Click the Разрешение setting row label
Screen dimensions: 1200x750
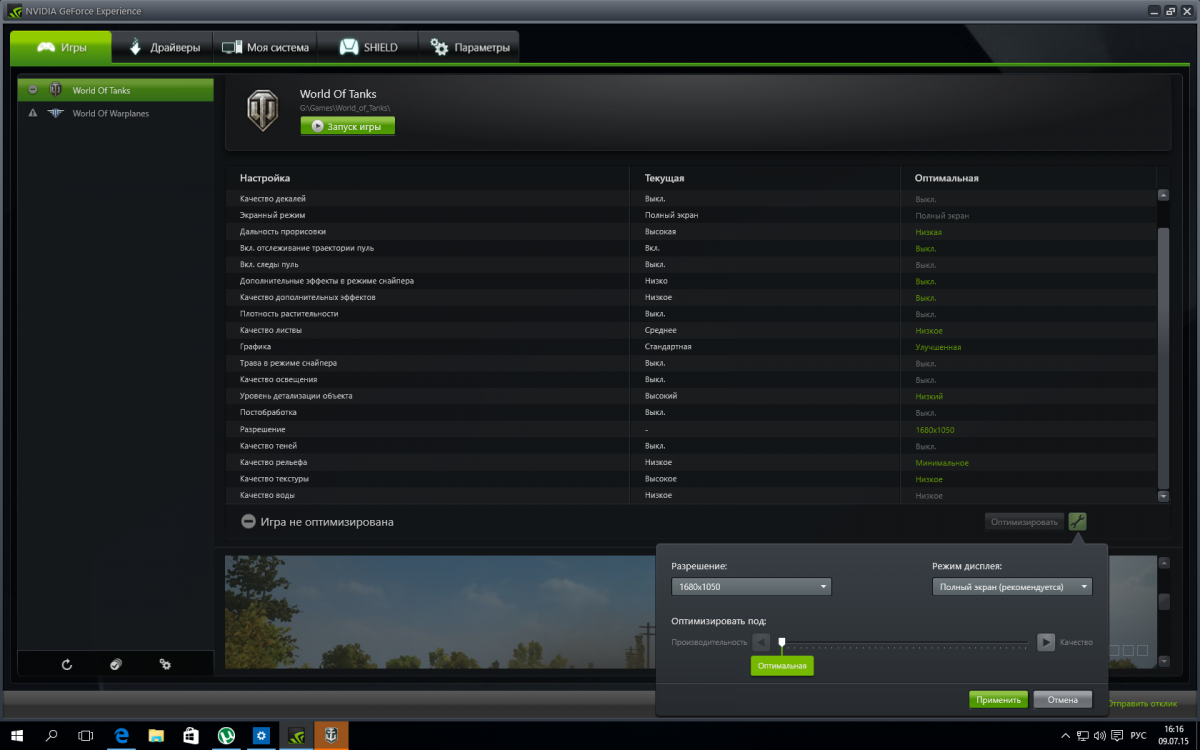(263, 430)
